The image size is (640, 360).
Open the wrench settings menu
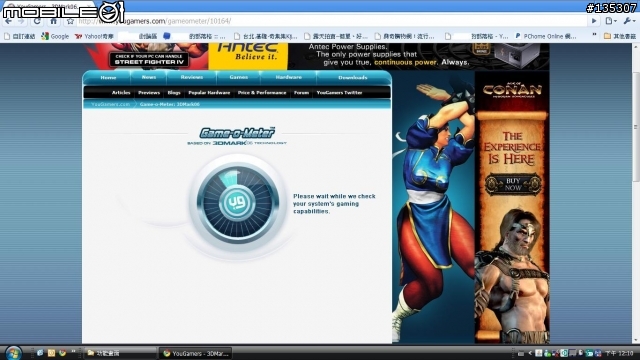(x=629, y=21)
